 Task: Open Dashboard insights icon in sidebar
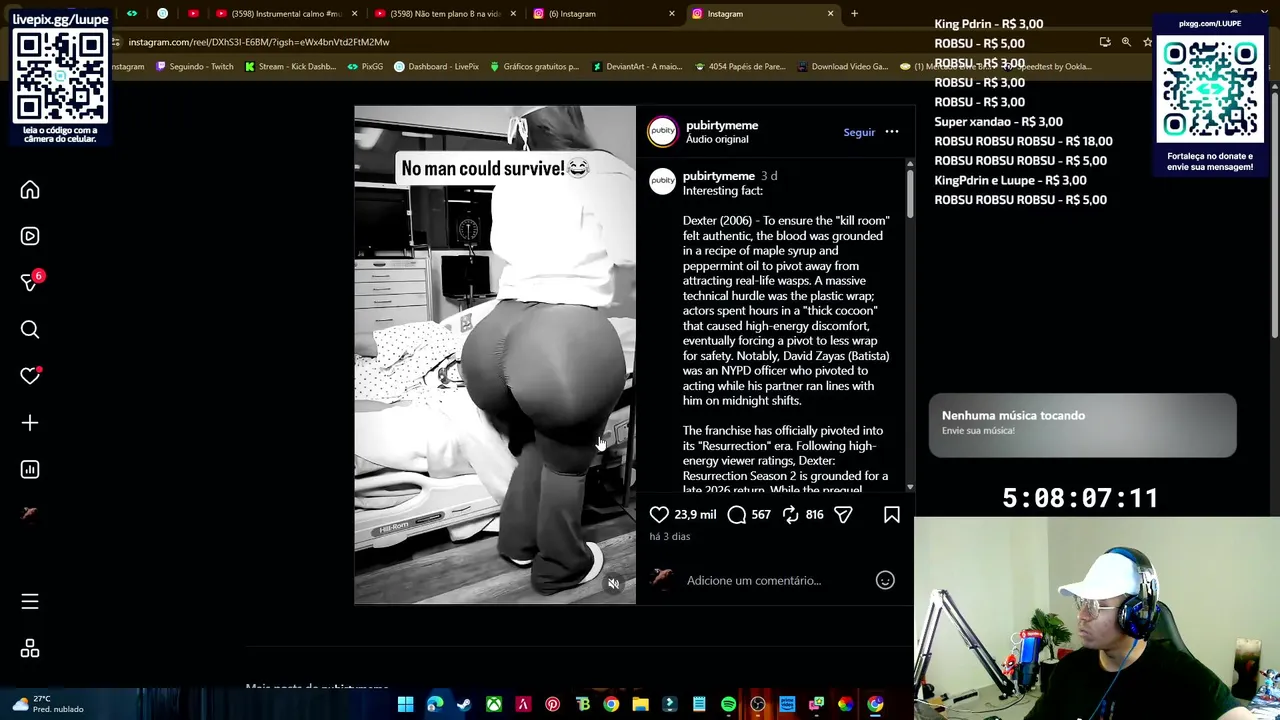click(x=30, y=469)
